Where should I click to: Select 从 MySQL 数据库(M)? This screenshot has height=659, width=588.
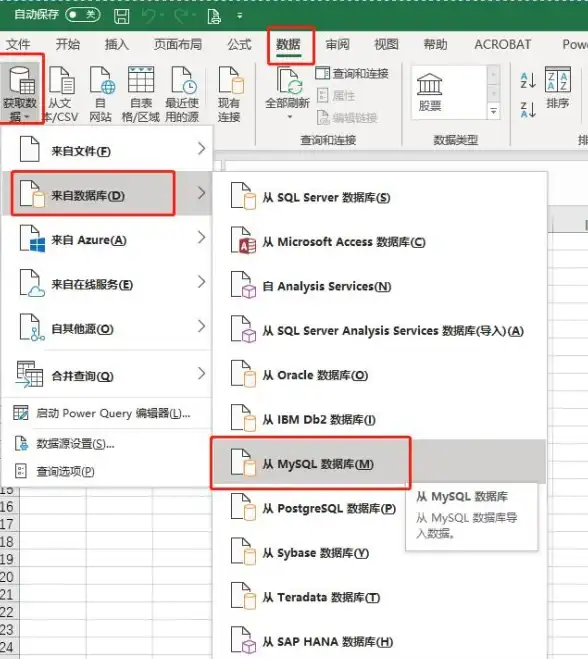click(x=380, y=464)
